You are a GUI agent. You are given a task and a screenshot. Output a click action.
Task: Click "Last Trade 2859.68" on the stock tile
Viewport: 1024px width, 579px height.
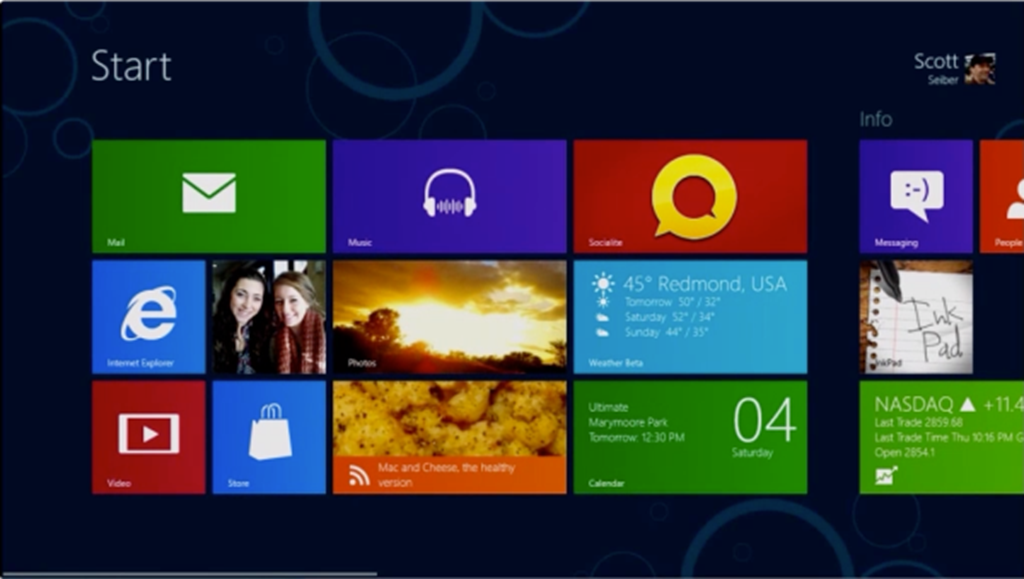pos(919,422)
